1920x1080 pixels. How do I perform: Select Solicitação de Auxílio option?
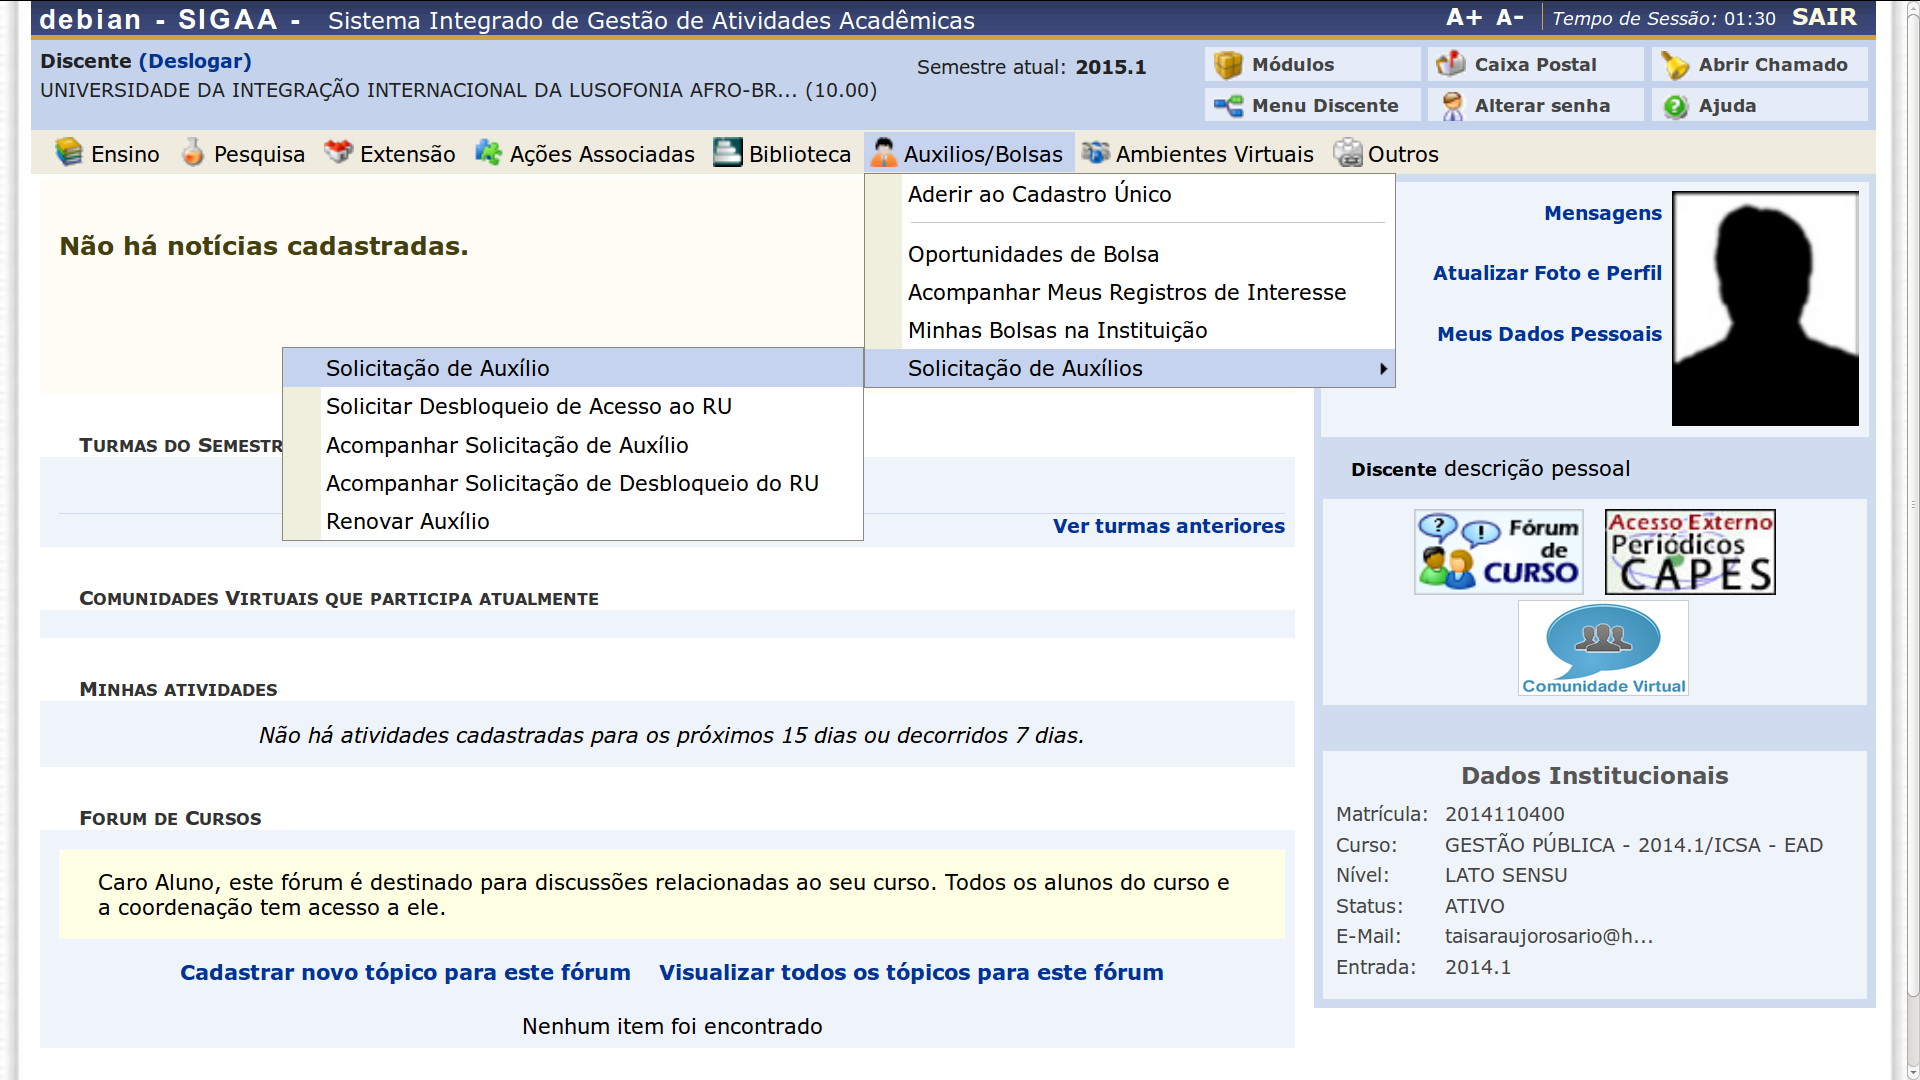(x=437, y=368)
